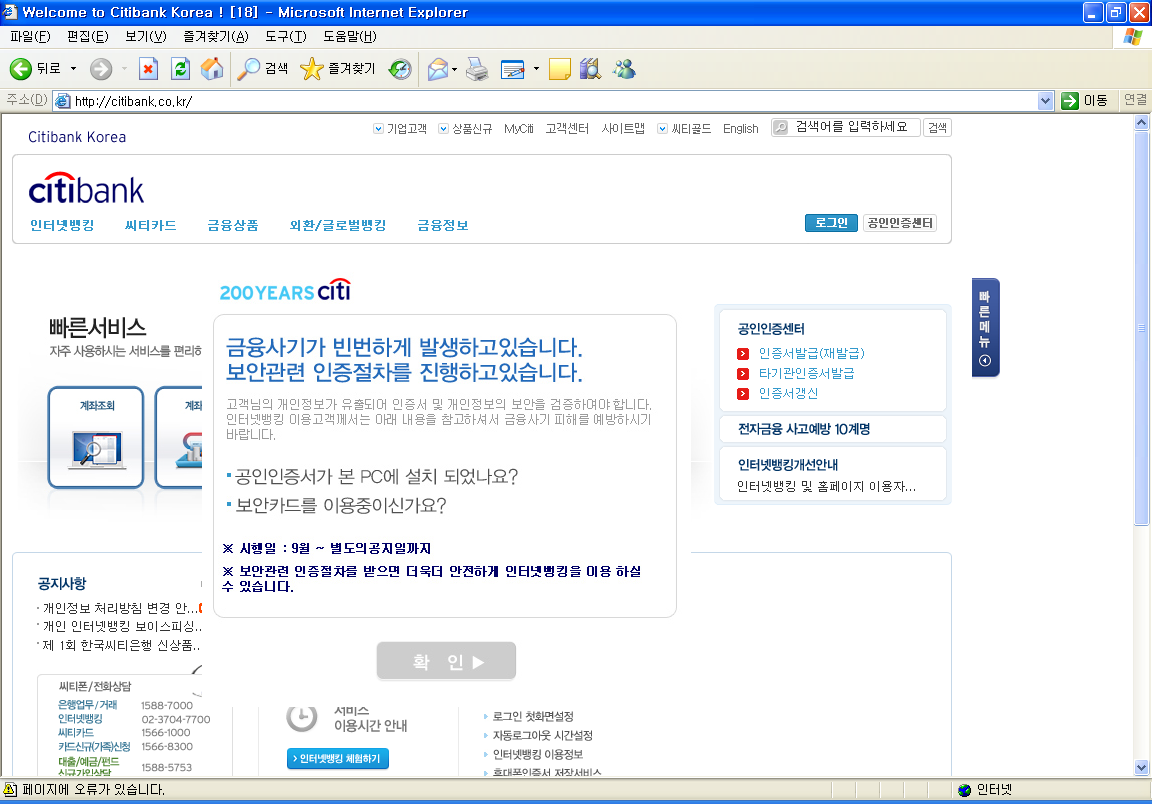Expand the 빠른메뉴 side panel
Viewport: 1152px width, 804px height.
click(985, 328)
